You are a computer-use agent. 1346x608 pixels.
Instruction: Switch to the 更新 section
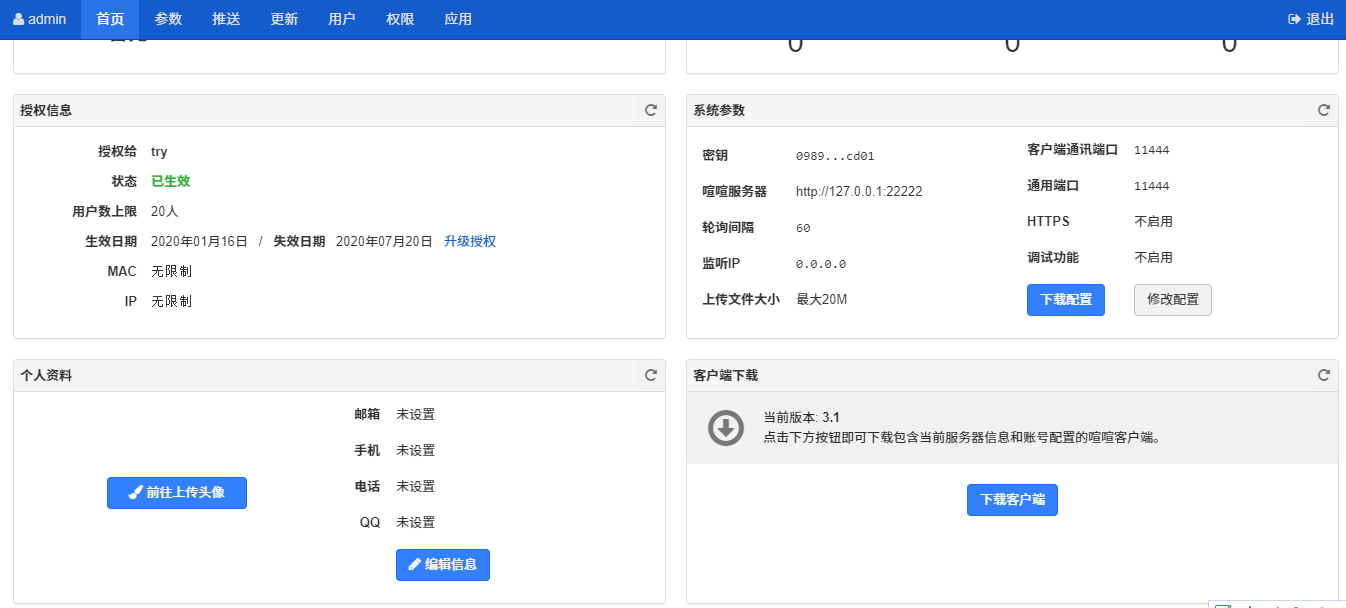pyautogui.click(x=284, y=19)
